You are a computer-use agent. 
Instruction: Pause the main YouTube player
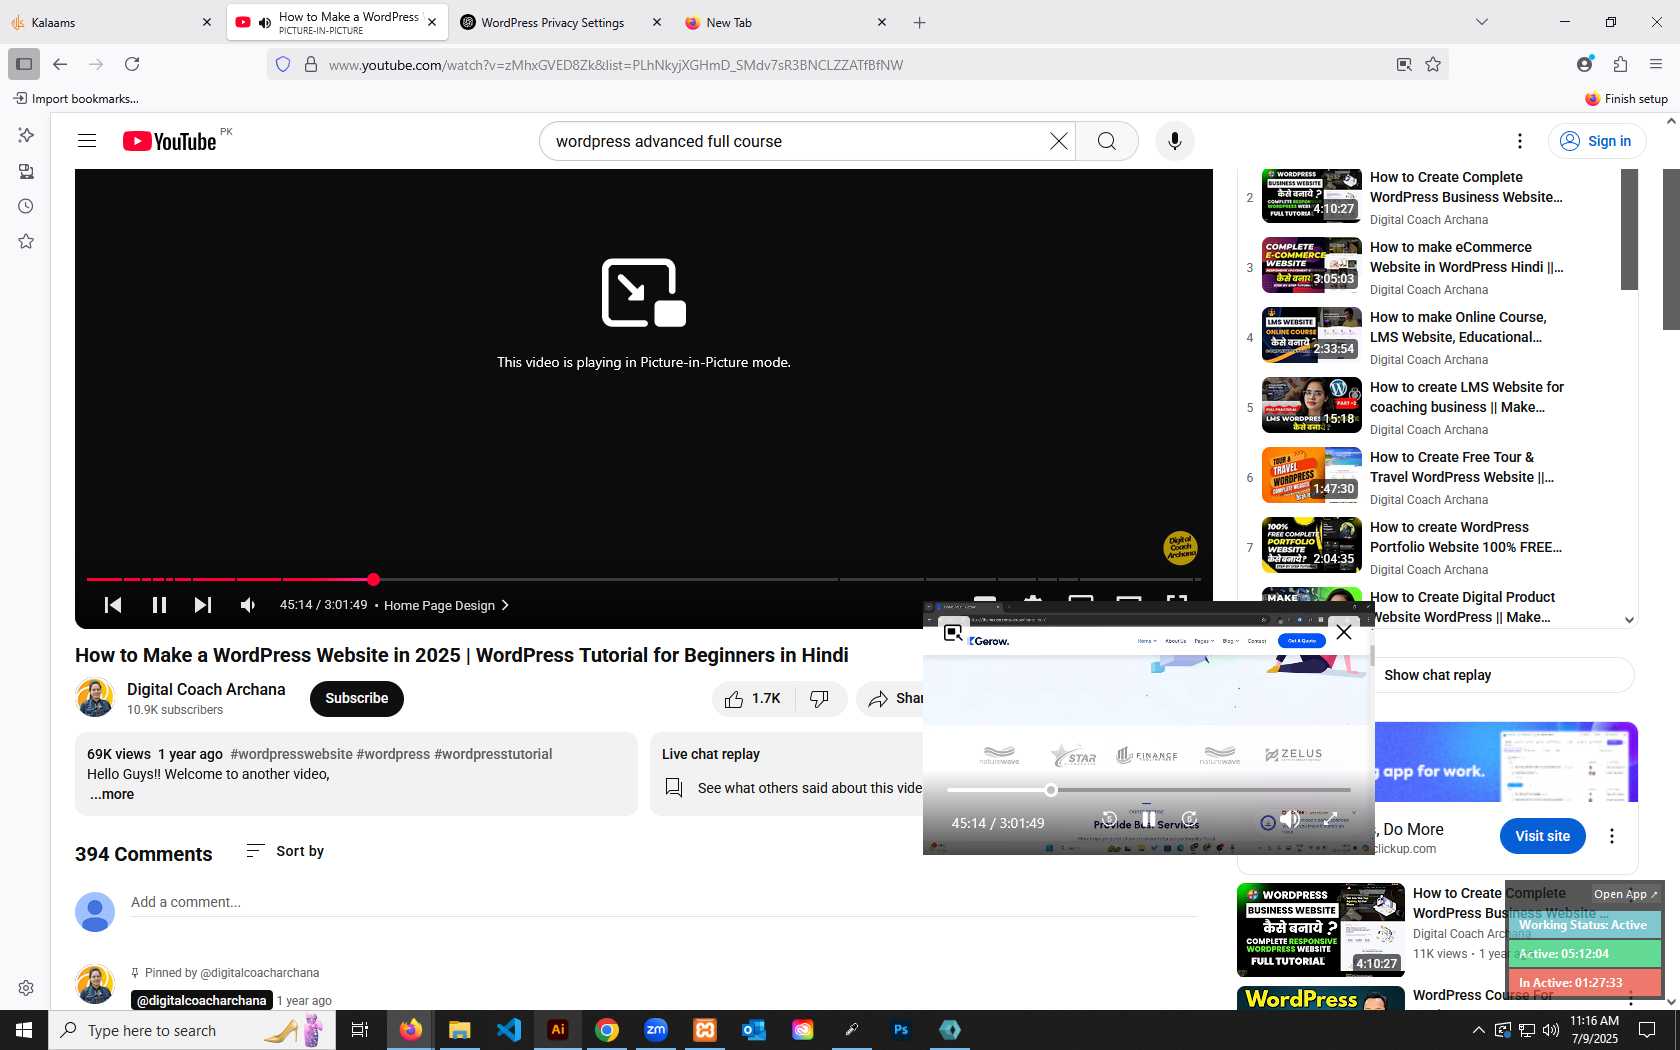(x=159, y=605)
